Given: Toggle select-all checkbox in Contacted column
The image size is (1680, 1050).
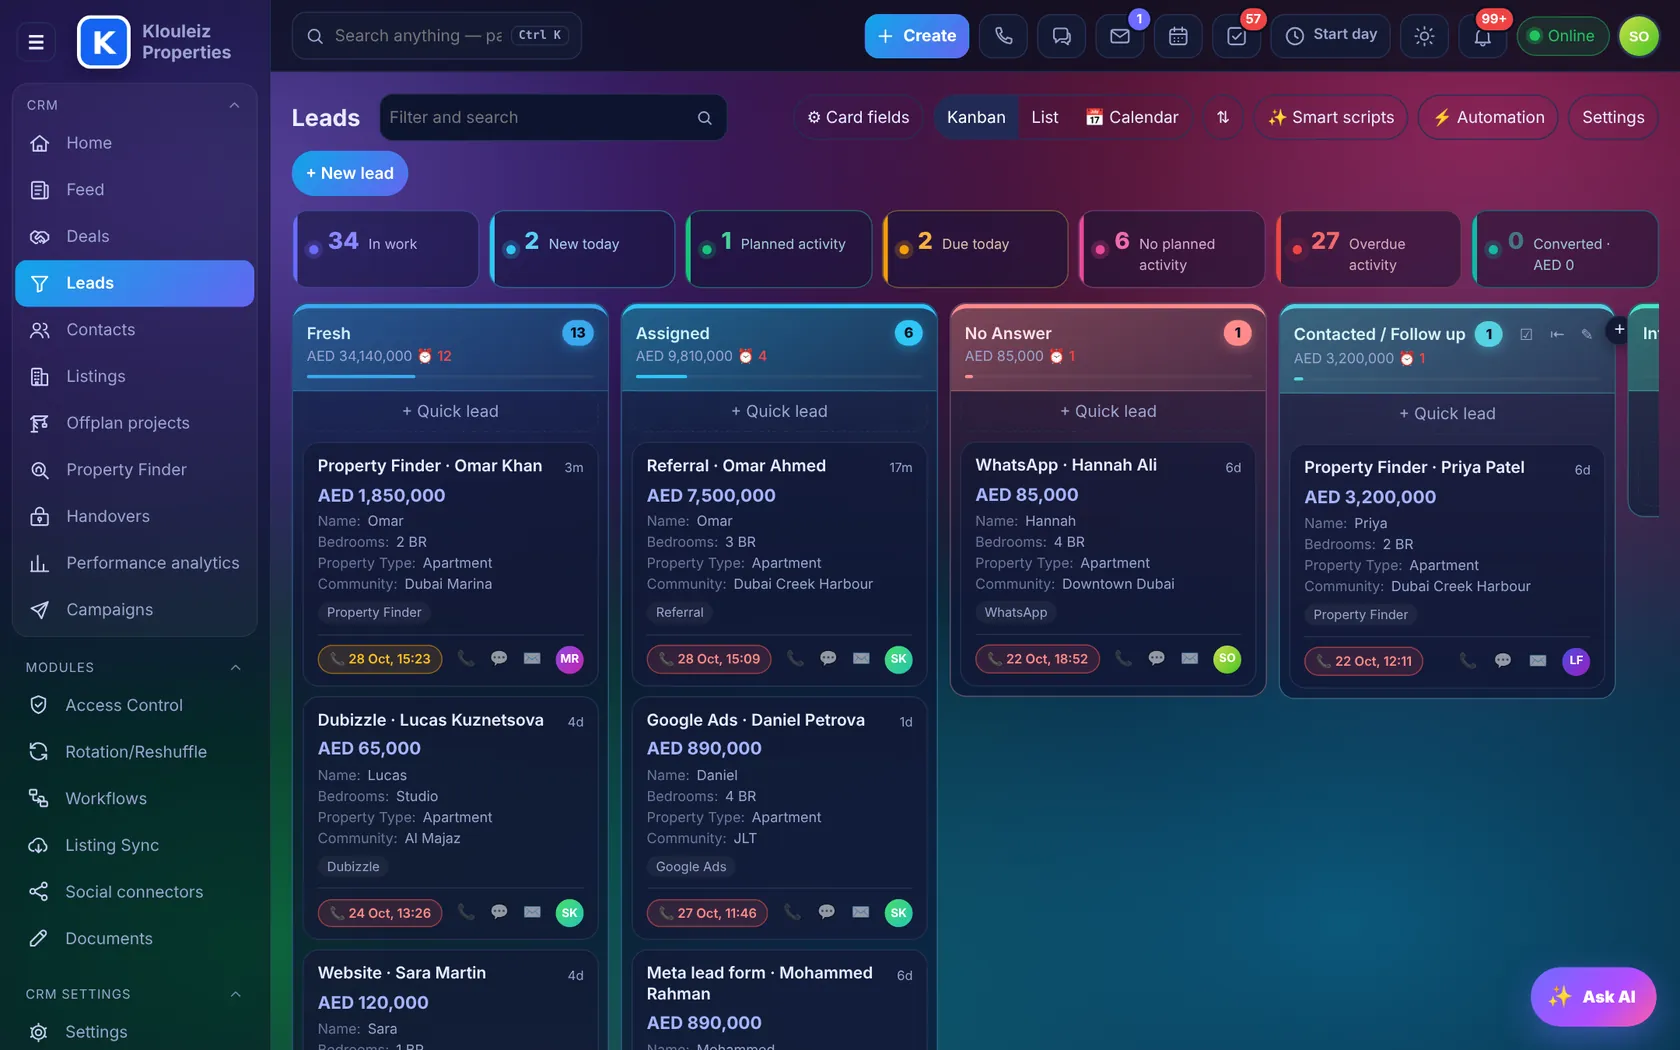Looking at the screenshot, I should [x=1526, y=334].
